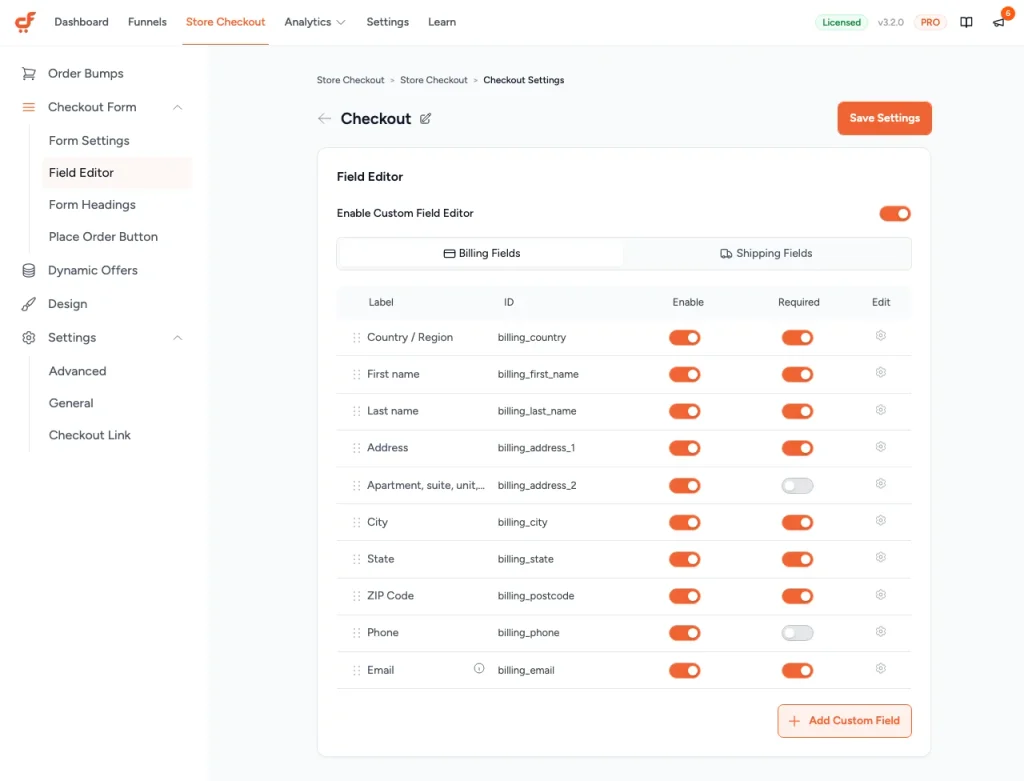
Task: Open gear settings for Apartment, suite field
Action: pos(880,483)
